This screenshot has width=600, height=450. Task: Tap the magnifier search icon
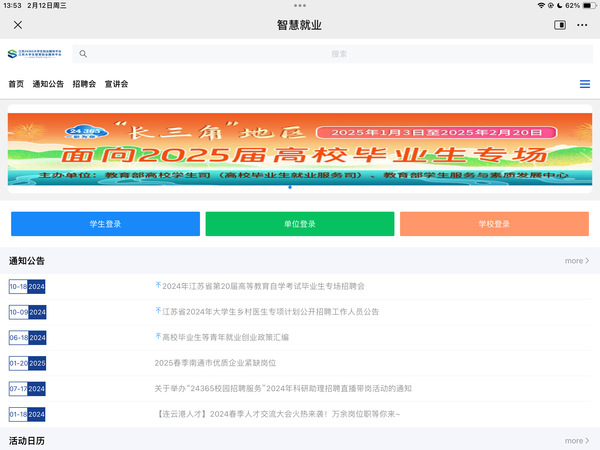[x=83, y=54]
